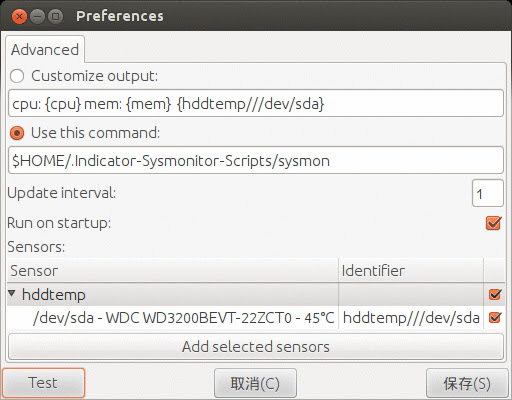
Task: Uncheck the /dev/sda sensor checkbox
Action: pos(495,317)
